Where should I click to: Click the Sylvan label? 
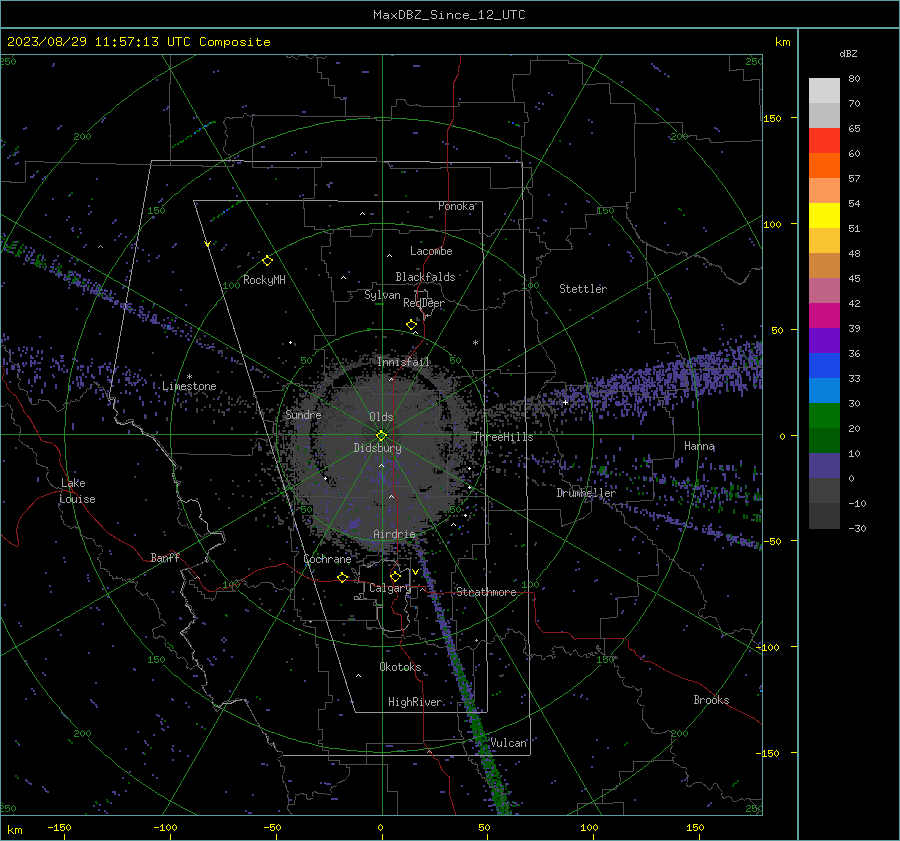click(x=382, y=295)
